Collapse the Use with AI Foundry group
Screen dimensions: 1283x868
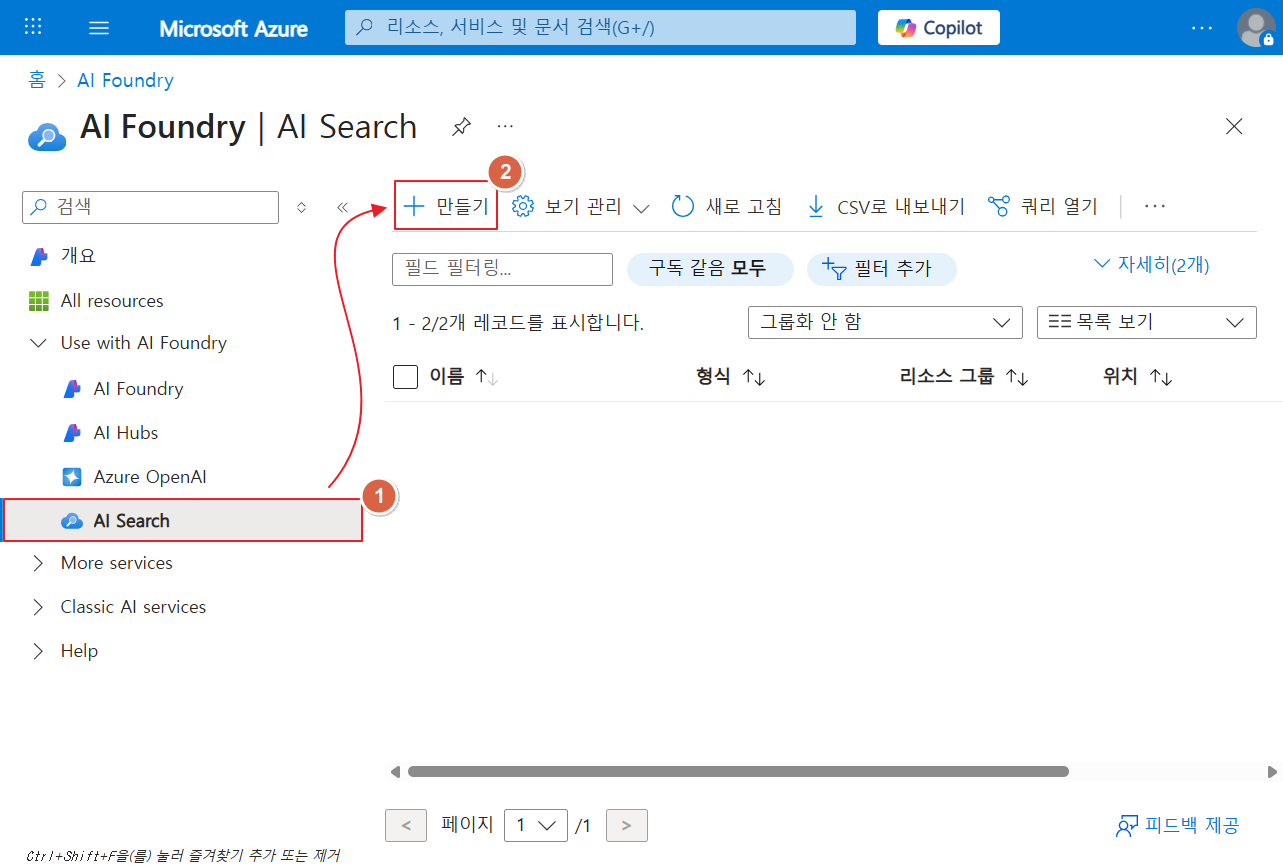(39, 343)
